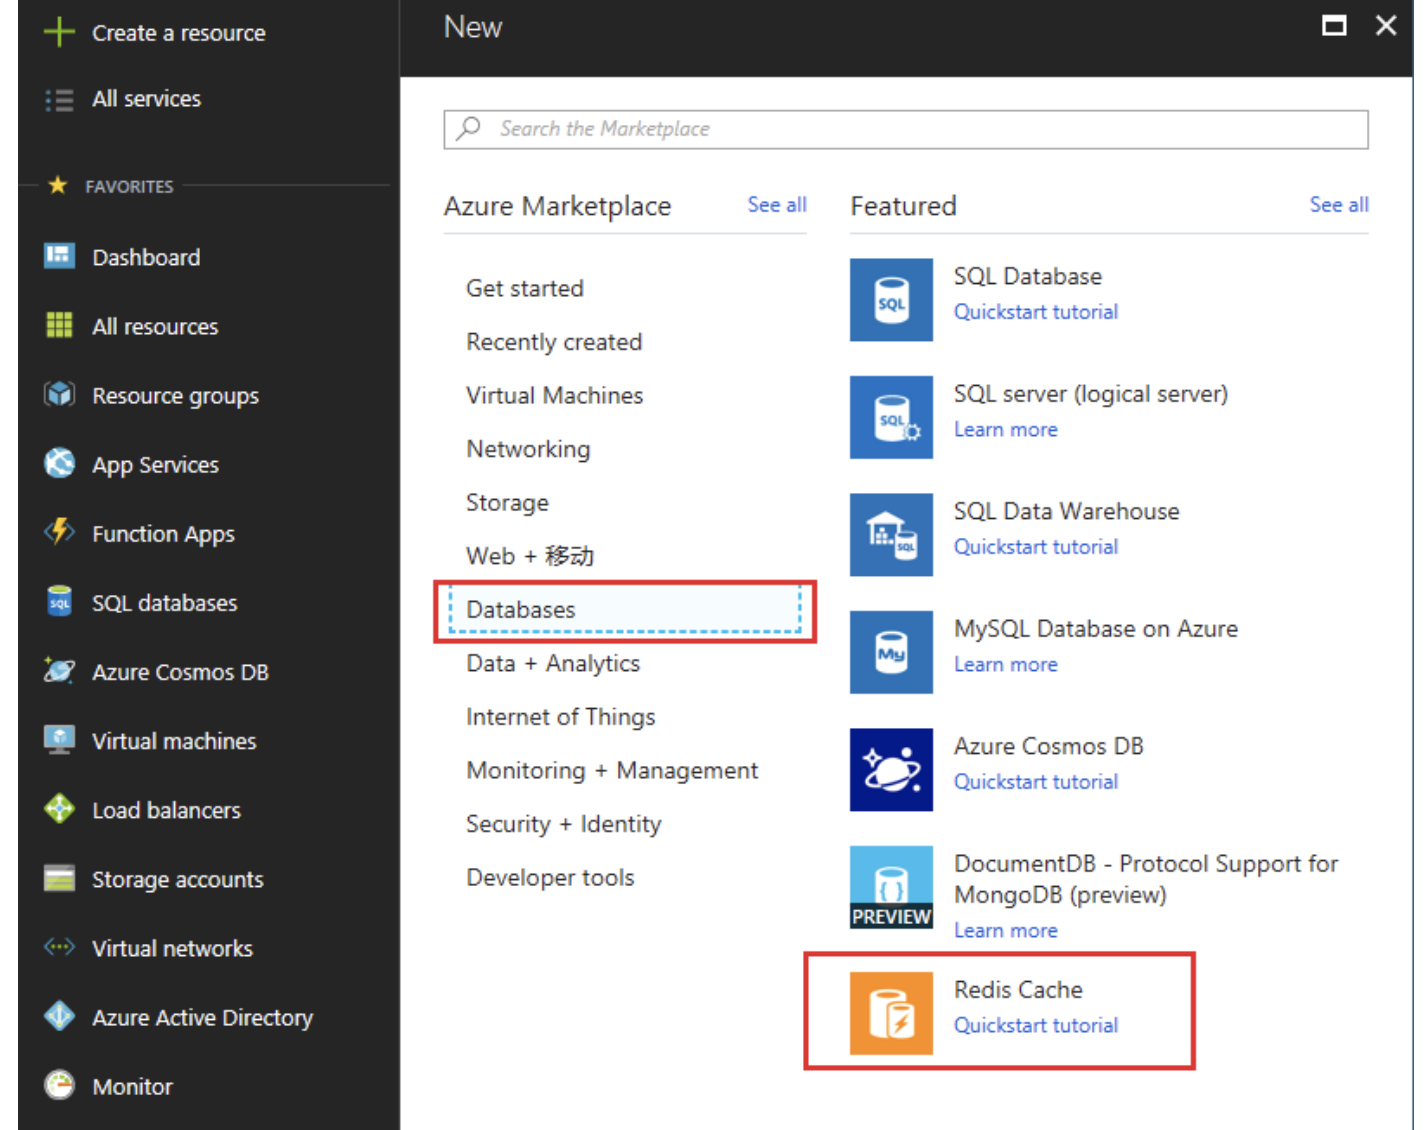Open the Storage category

point(507,502)
